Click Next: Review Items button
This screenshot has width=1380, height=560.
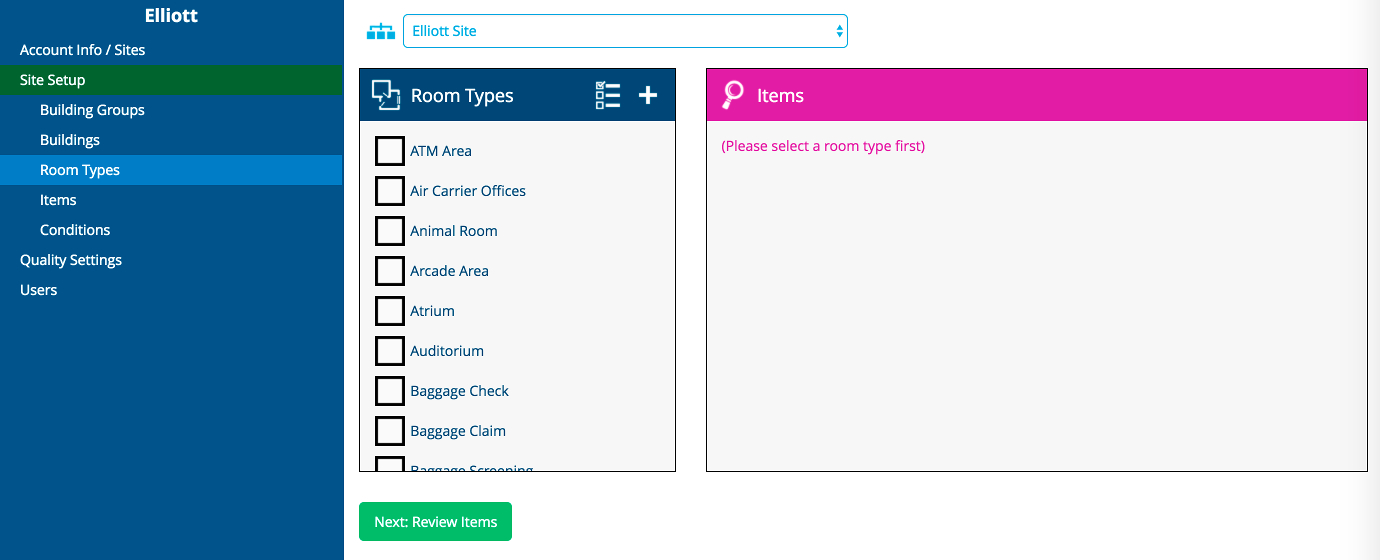coord(435,522)
